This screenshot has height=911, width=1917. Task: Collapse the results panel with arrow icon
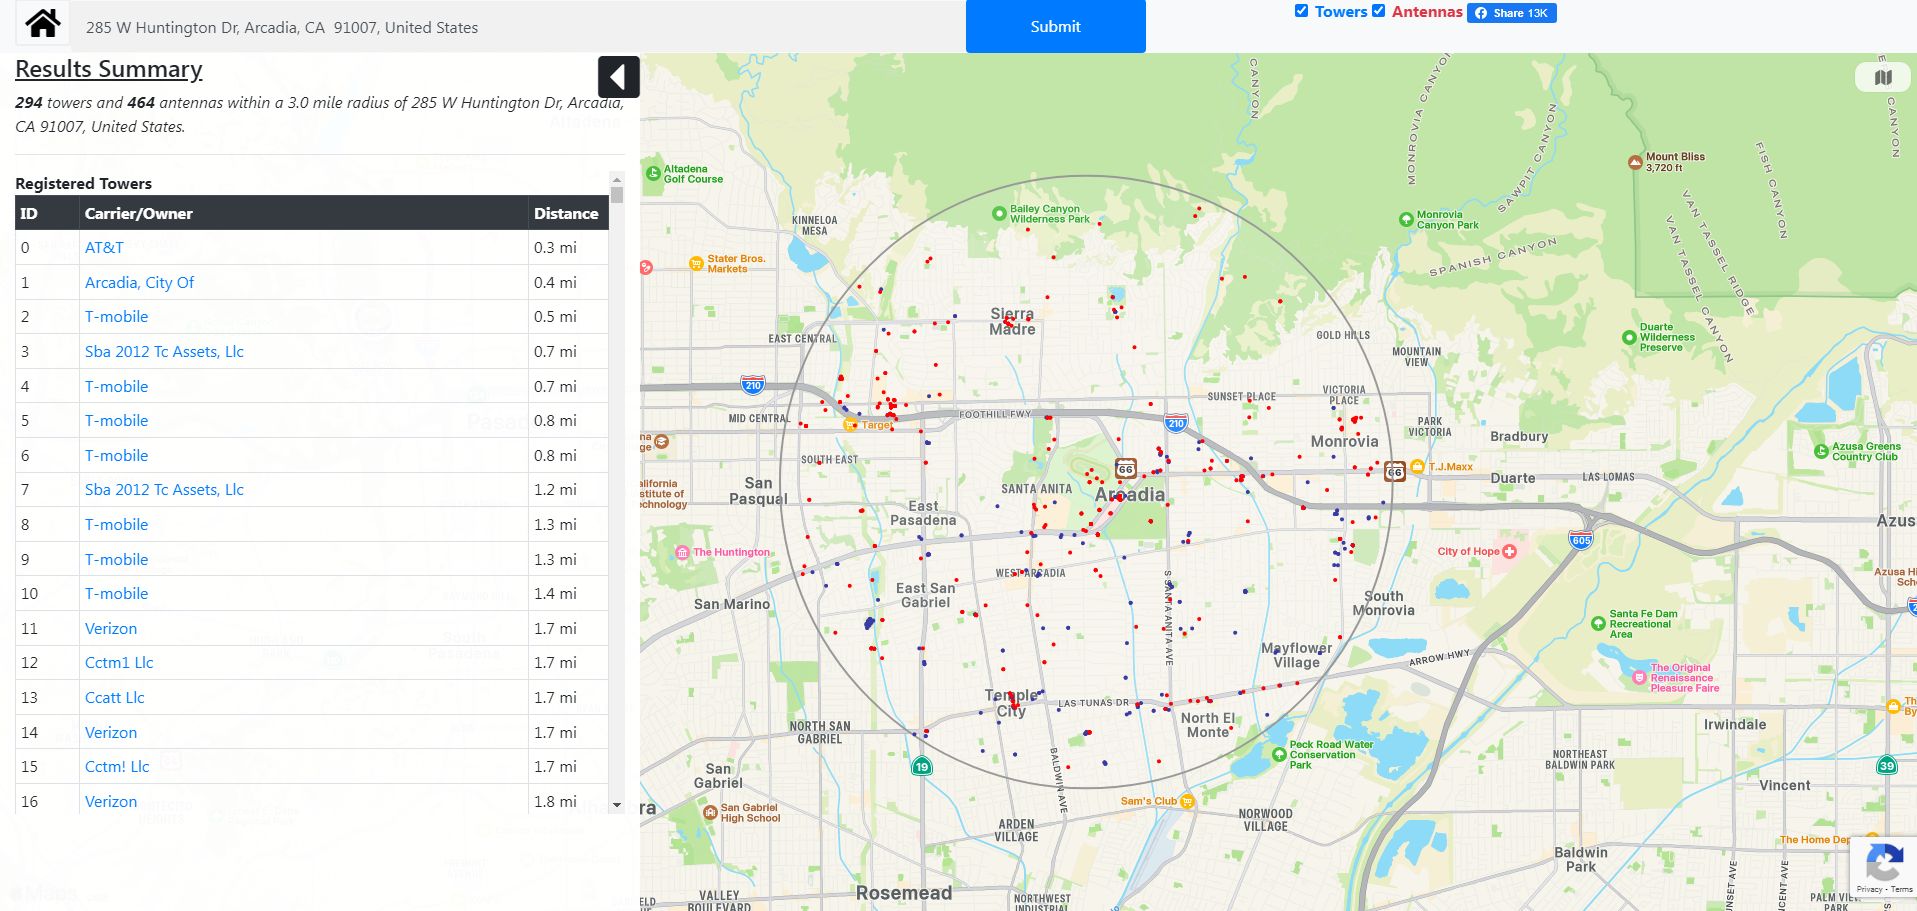618,77
